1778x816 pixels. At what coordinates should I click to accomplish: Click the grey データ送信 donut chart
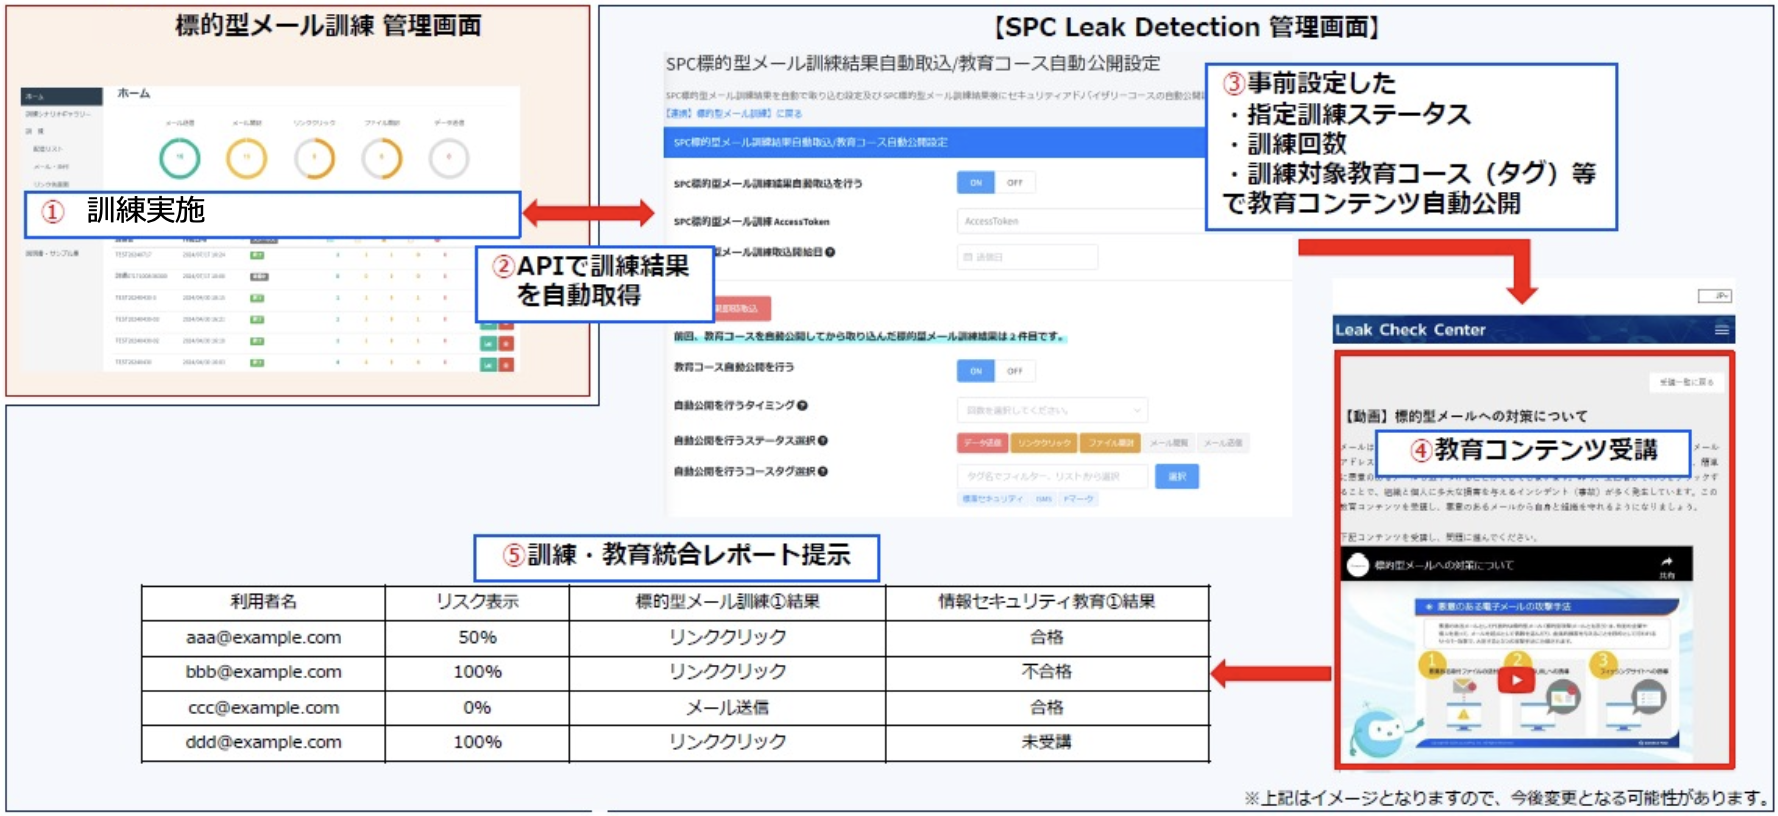(449, 158)
